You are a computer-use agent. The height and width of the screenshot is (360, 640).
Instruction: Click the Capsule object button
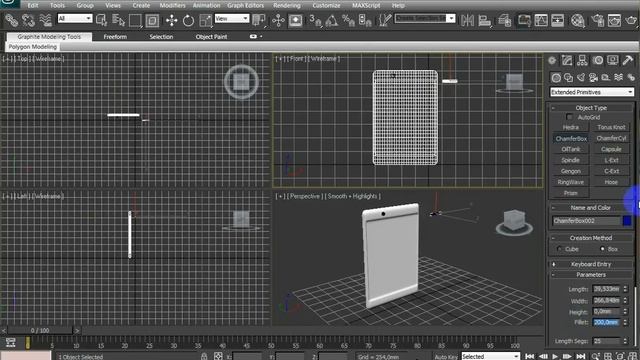611,149
